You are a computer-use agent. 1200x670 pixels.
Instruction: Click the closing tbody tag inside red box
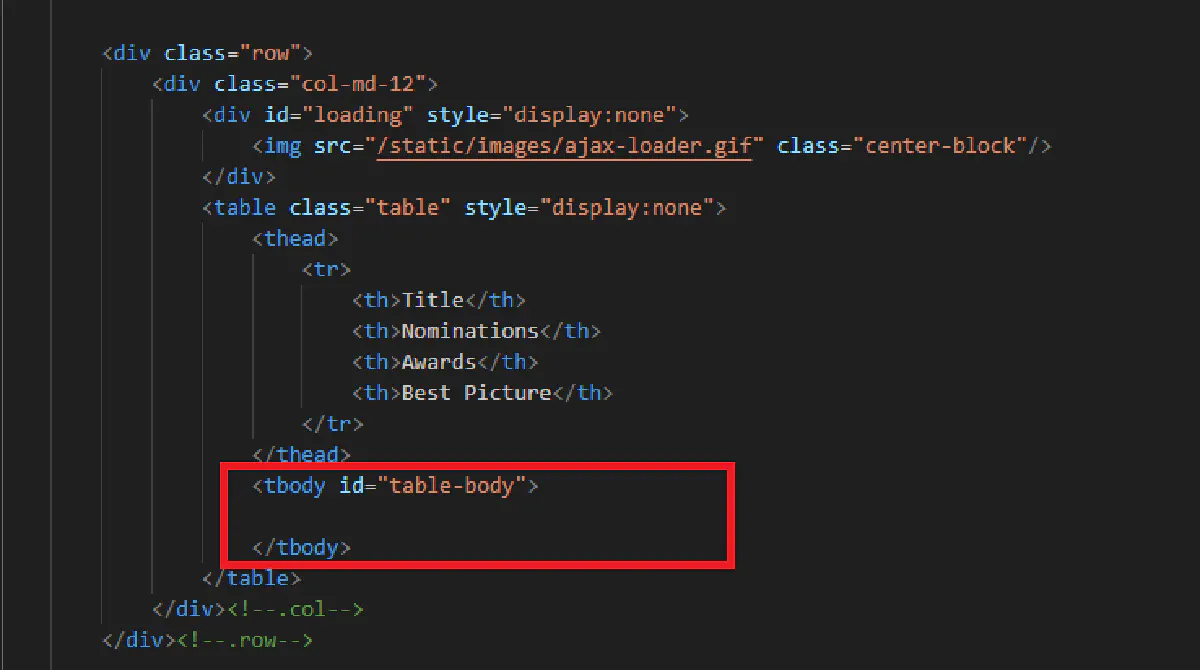[x=300, y=547]
